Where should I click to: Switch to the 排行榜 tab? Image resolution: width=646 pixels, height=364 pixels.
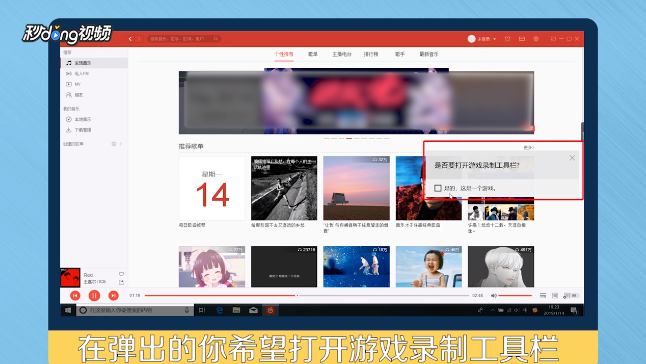tap(371, 54)
